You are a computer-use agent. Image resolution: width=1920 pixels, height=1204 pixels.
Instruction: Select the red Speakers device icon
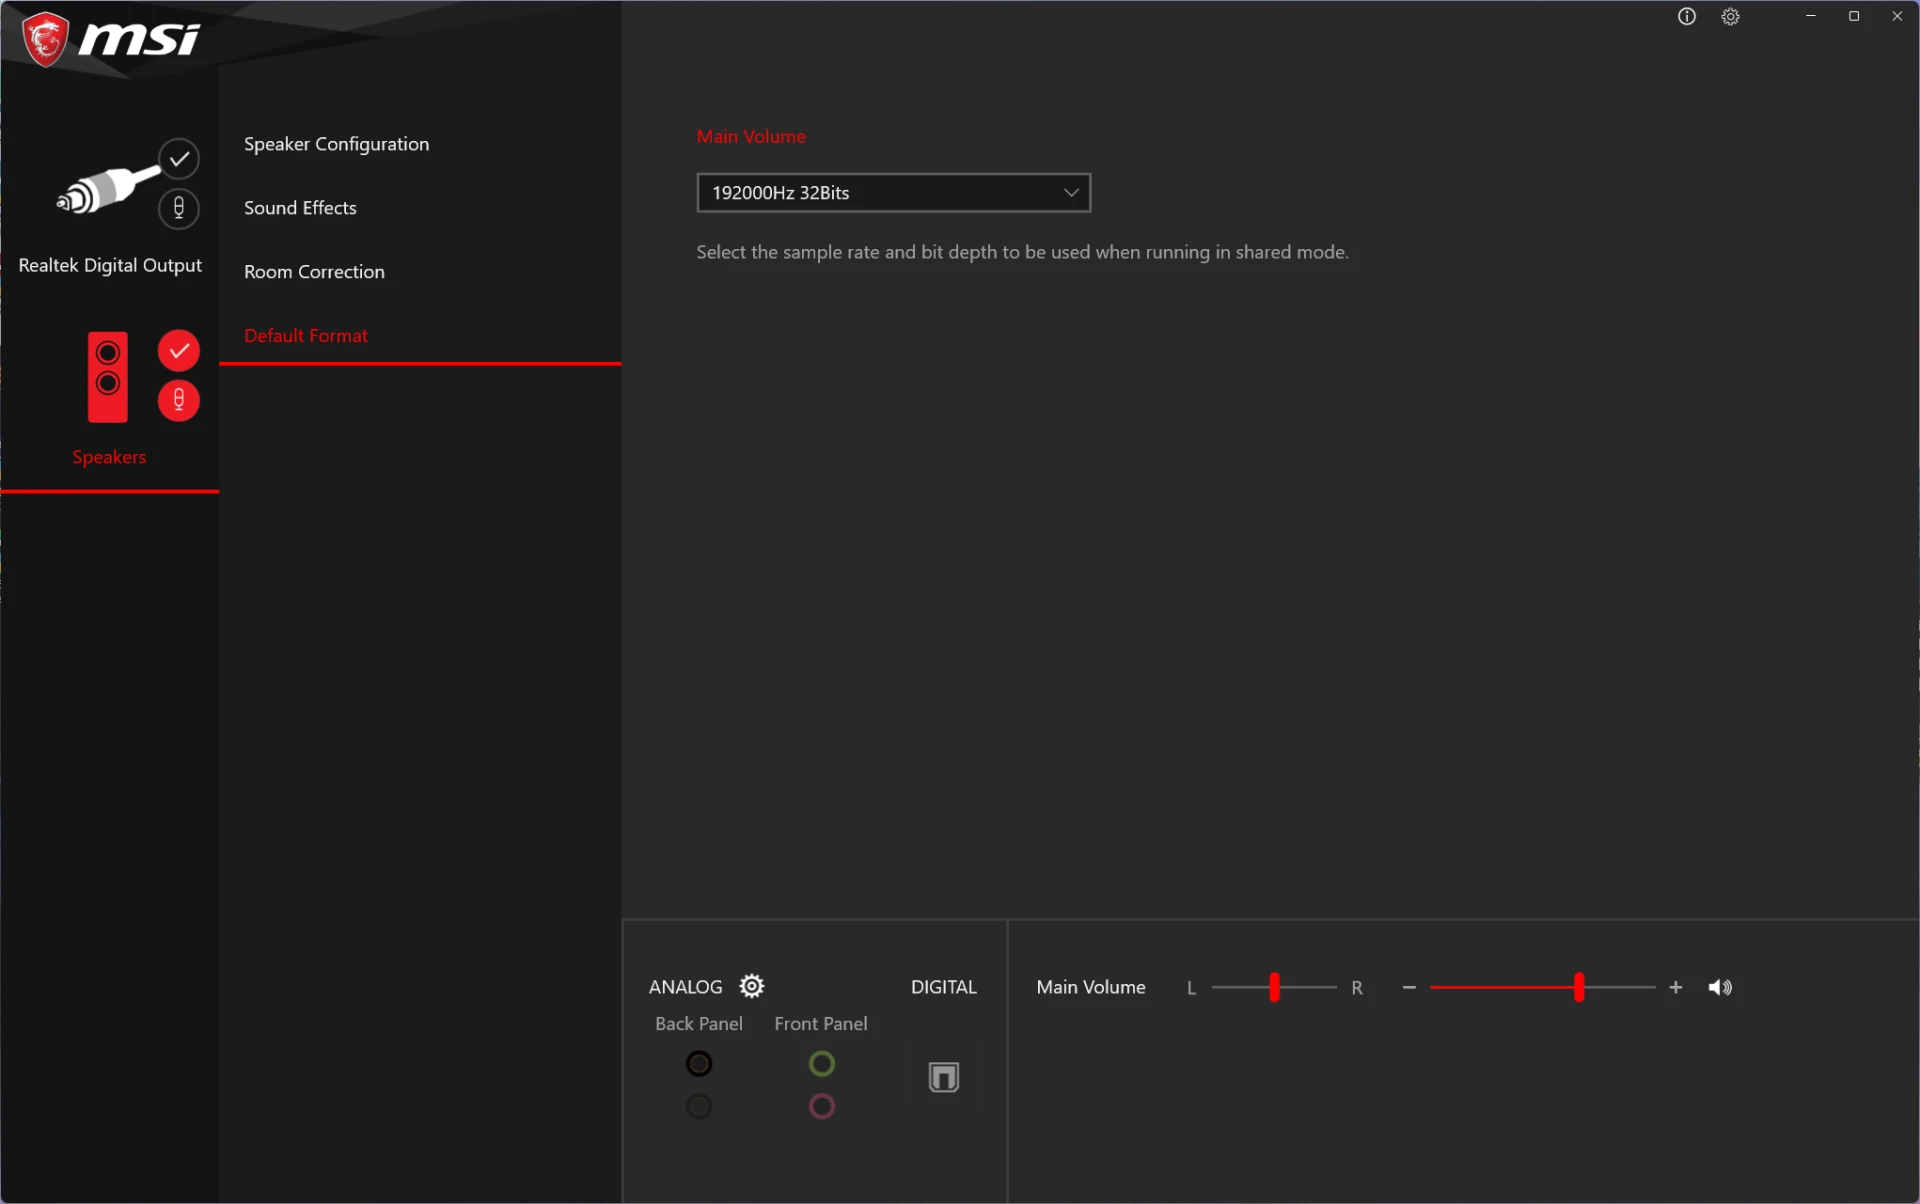click(108, 377)
